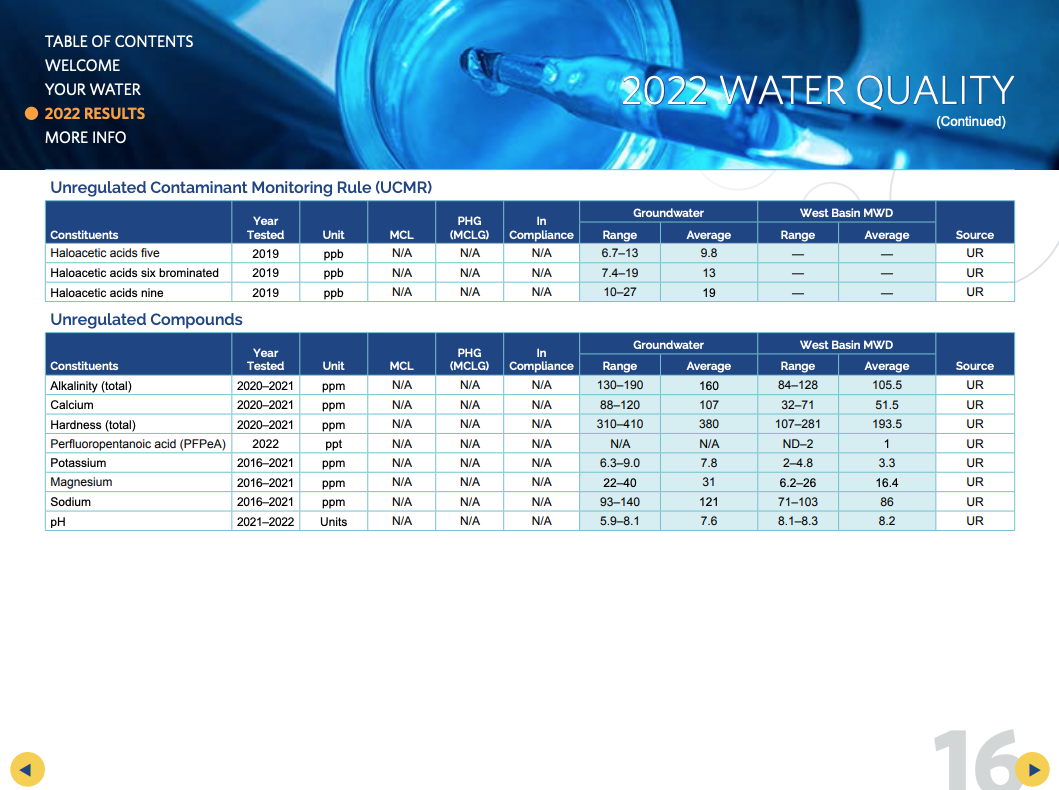1059x790 pixels.
Task: Click Hardness groundwater average 380
Action: tap(708, 425)
